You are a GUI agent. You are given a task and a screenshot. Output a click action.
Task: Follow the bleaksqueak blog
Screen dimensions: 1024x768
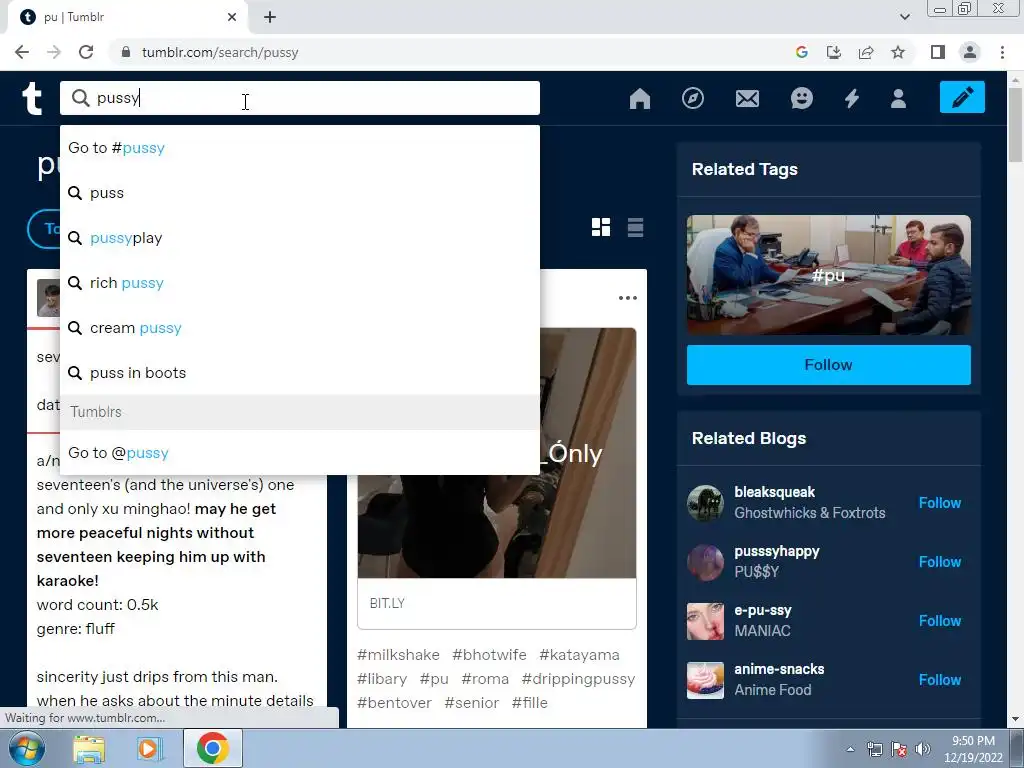pos(940,503)
